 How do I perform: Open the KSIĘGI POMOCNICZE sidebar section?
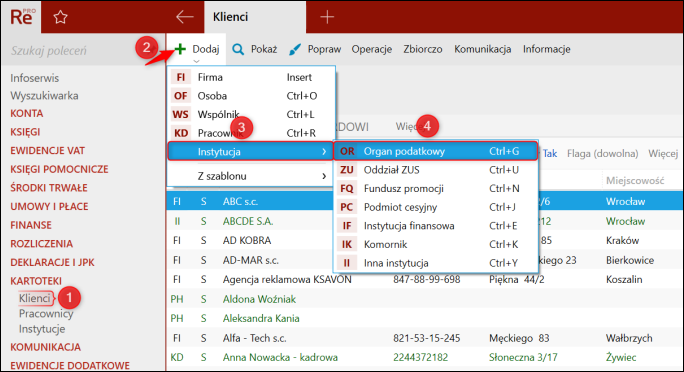pyautogui.click(x=59, y=169)
